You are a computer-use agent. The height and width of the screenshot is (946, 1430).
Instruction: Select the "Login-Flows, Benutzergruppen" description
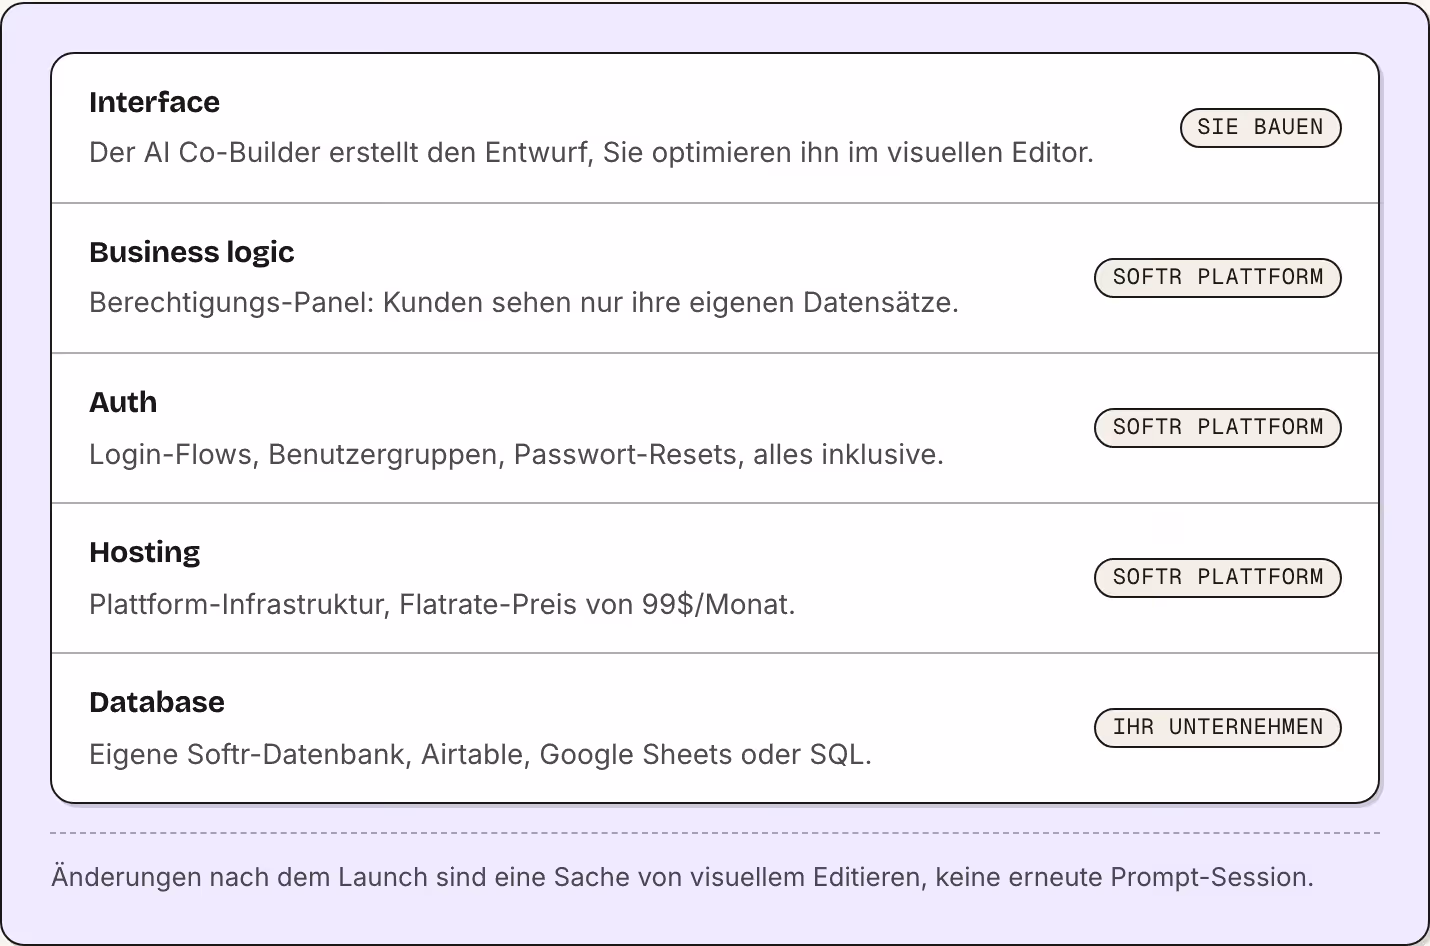(x=516, y=455)
